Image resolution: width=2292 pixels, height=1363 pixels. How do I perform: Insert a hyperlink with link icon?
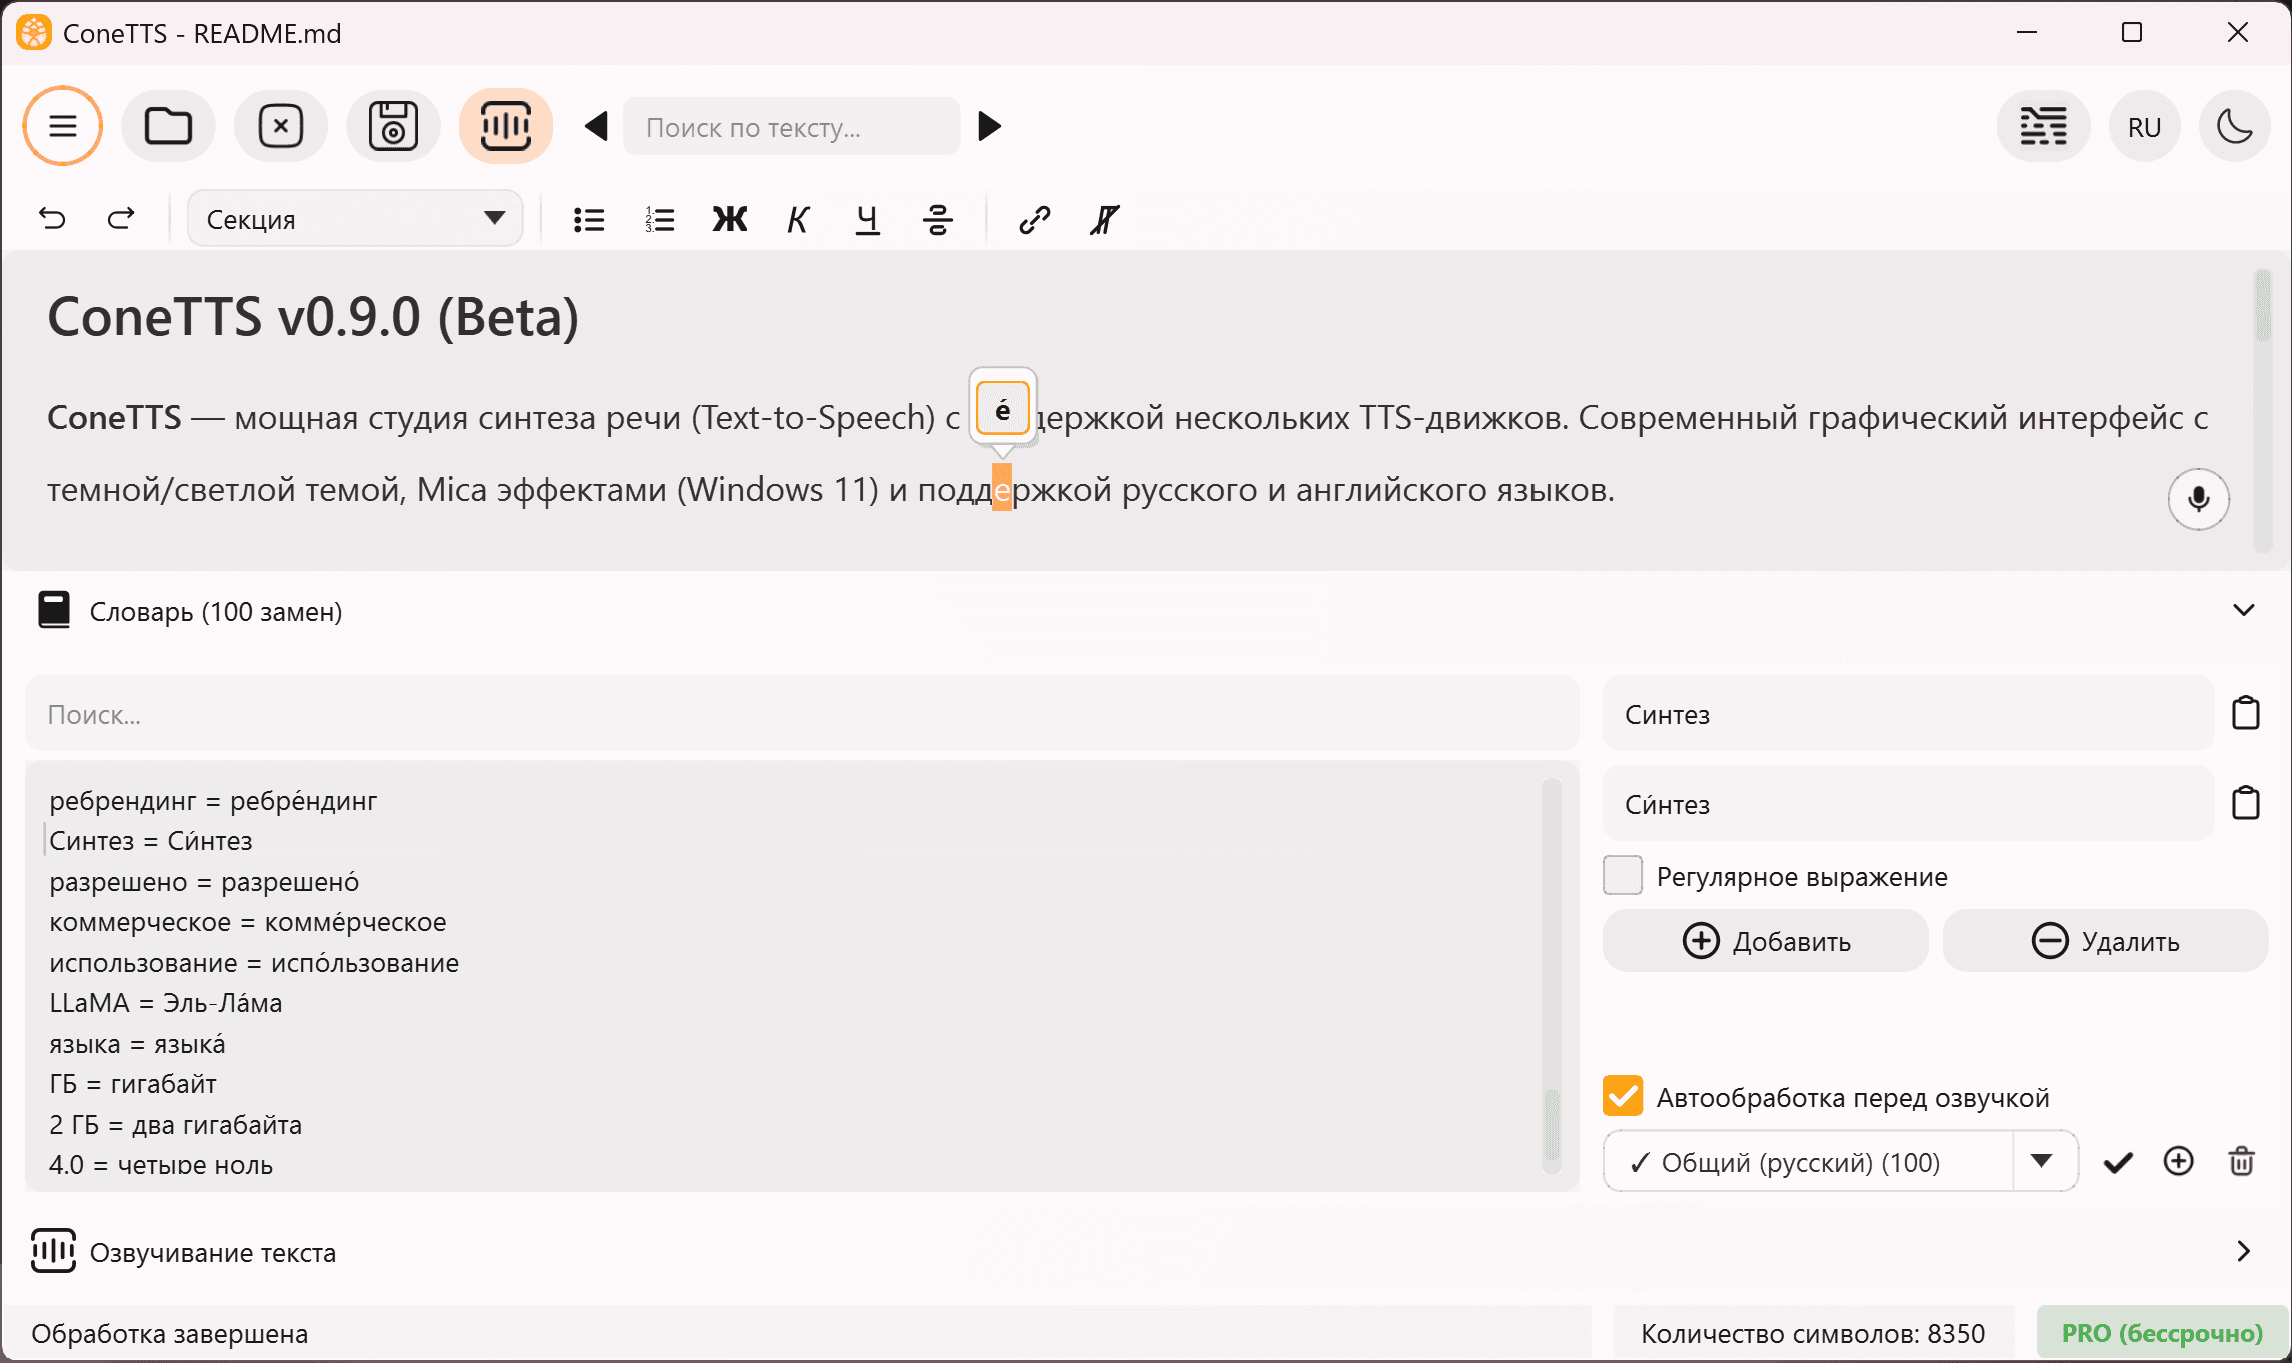pyautogui.click(x=1034, y=219)
